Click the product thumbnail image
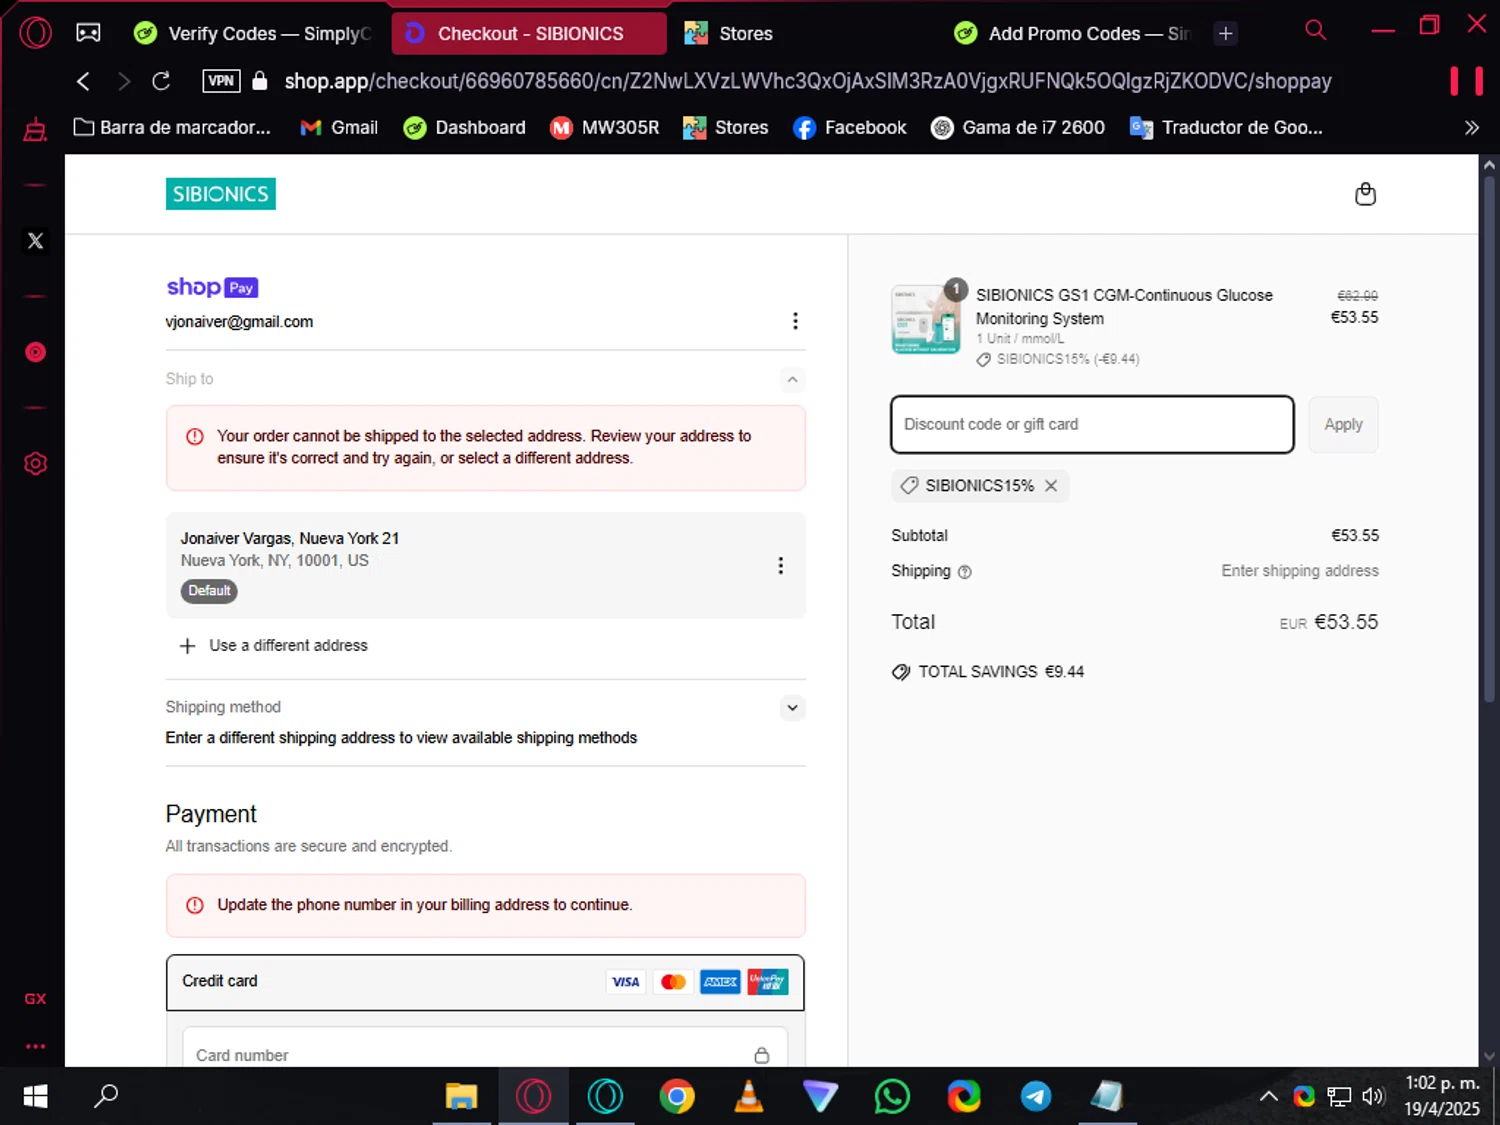 pyautogui.click(x=926, y=319)
